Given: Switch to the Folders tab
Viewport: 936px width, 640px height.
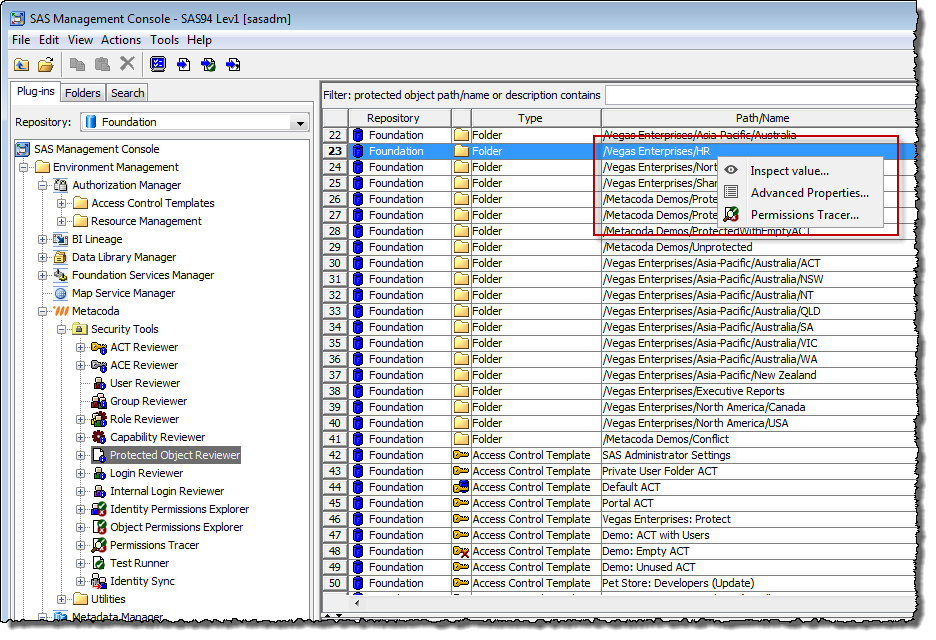Looking at the screenshot, I should (82, 93).
